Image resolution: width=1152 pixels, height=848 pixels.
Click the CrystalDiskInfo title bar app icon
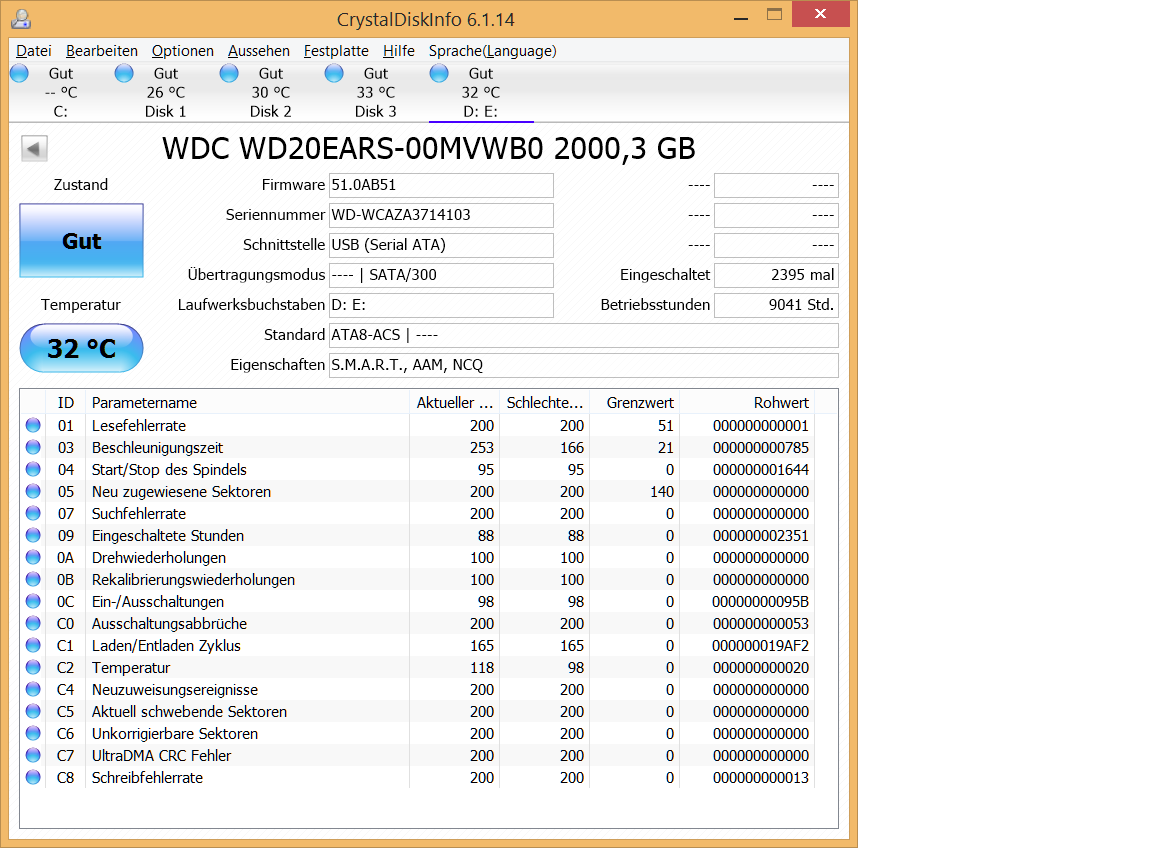pyautogui.click(x=21, y=18)
